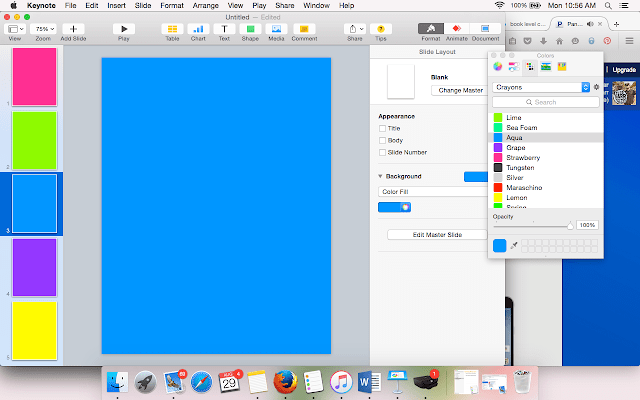Open the Media browser icon
640x400 pixels.
[x=275, y=29]
